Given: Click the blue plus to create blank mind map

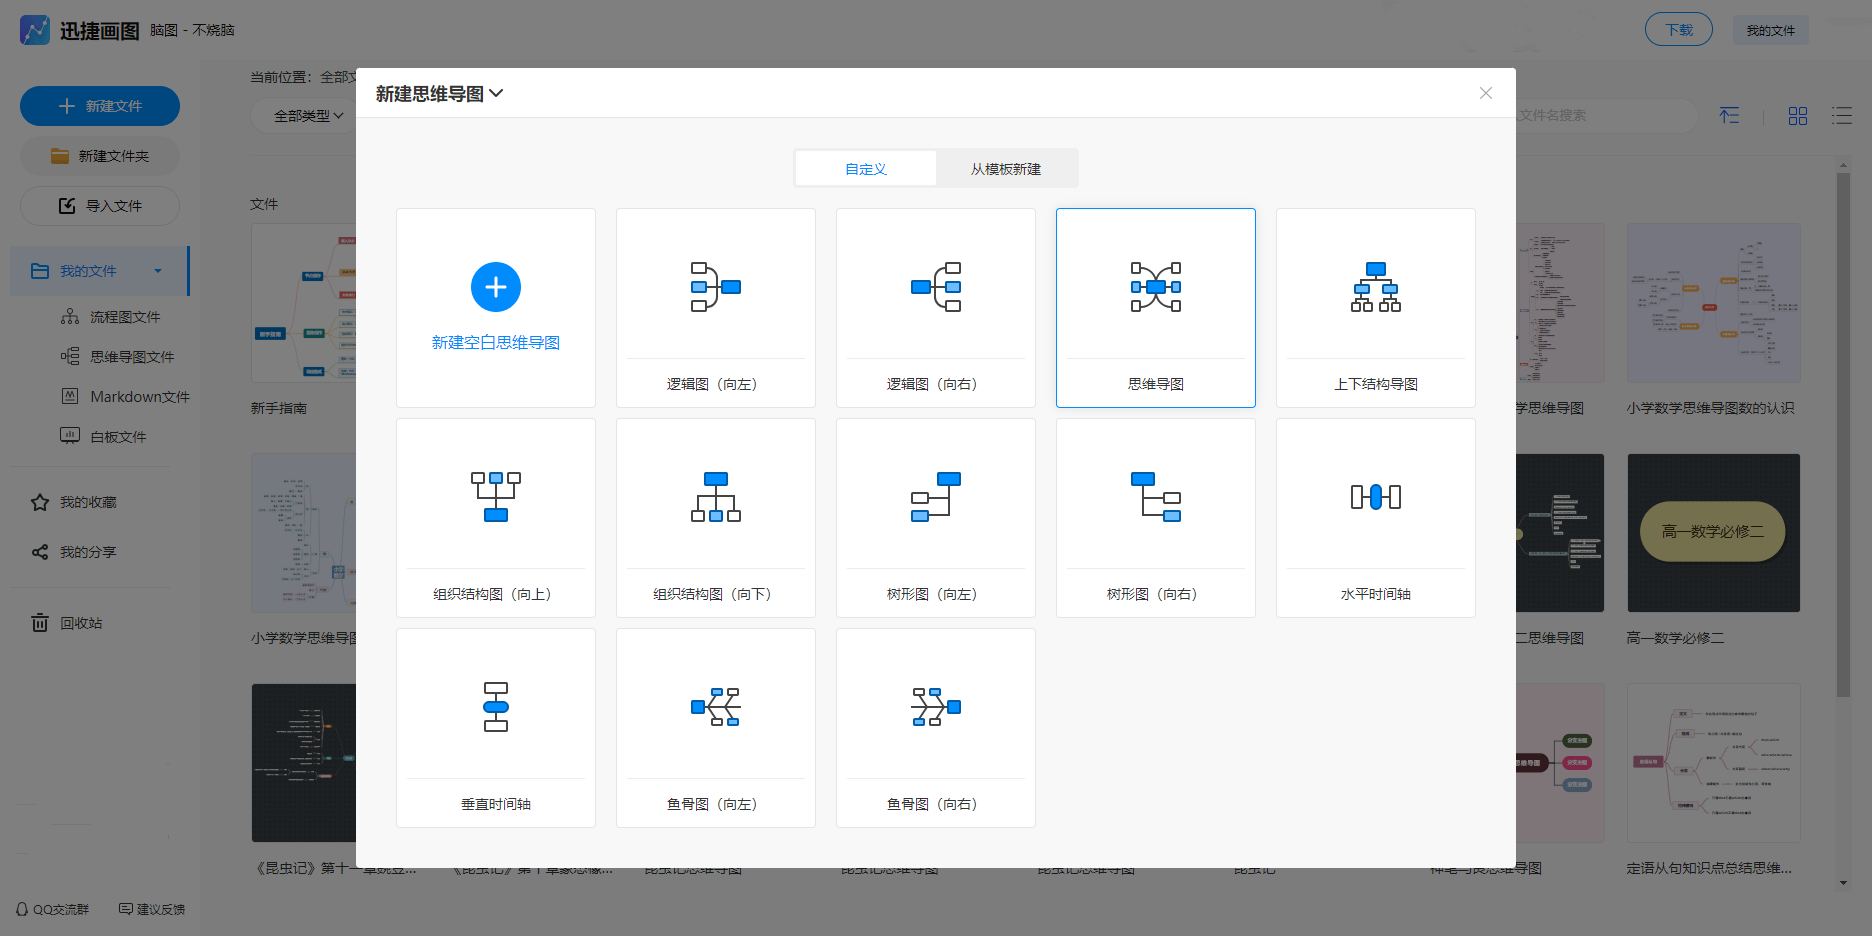Looking at the screenshot, I should (495, 287).
